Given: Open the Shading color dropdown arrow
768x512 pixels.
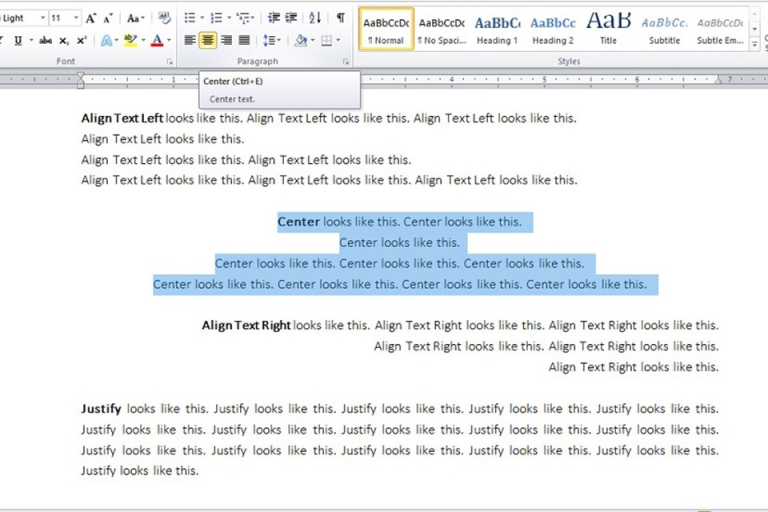Looking at the screenshot, I should 312,40.
